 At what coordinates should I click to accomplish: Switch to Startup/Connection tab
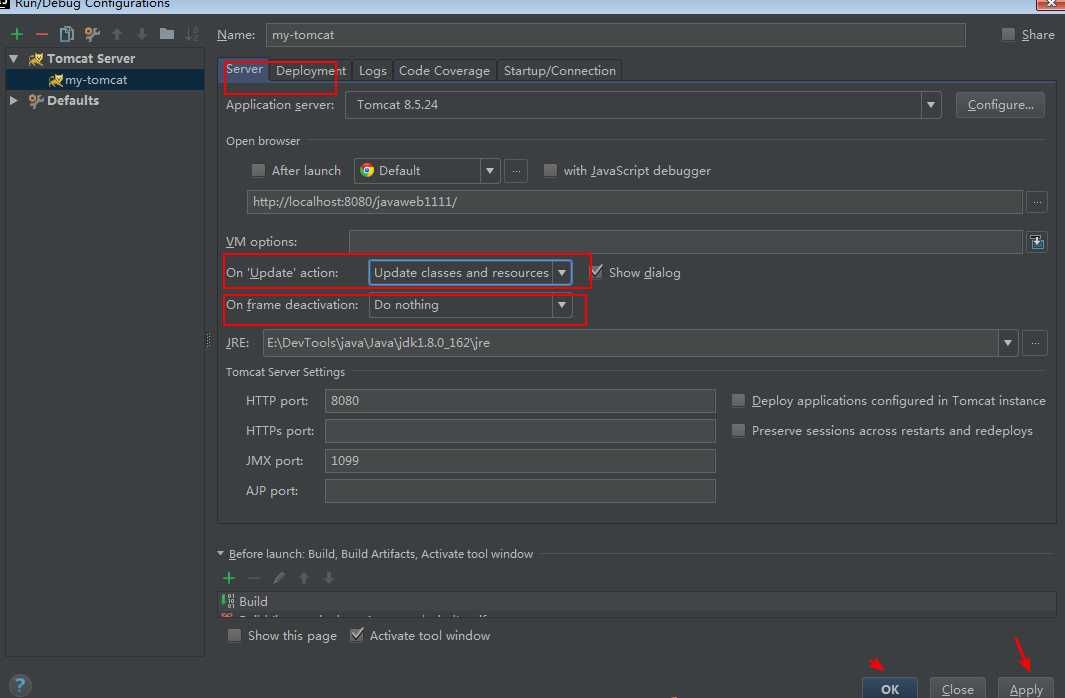click(x=560, y=71)
